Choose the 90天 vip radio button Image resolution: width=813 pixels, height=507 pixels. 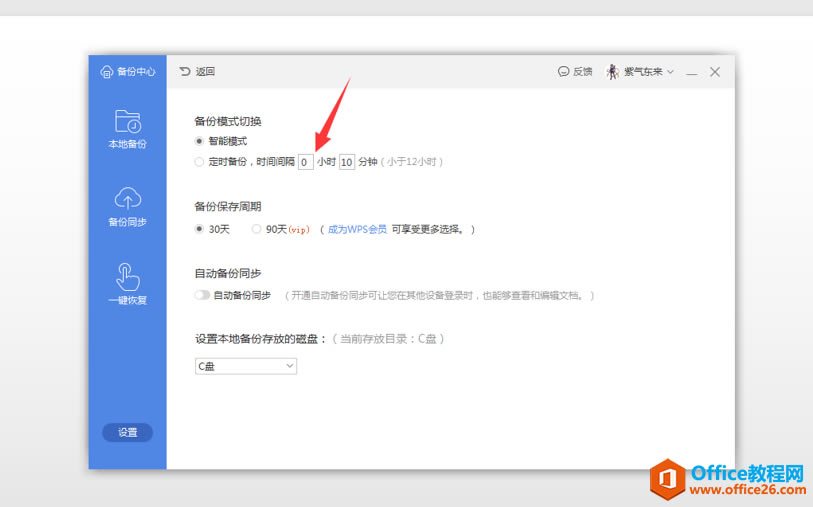point(256,229)
